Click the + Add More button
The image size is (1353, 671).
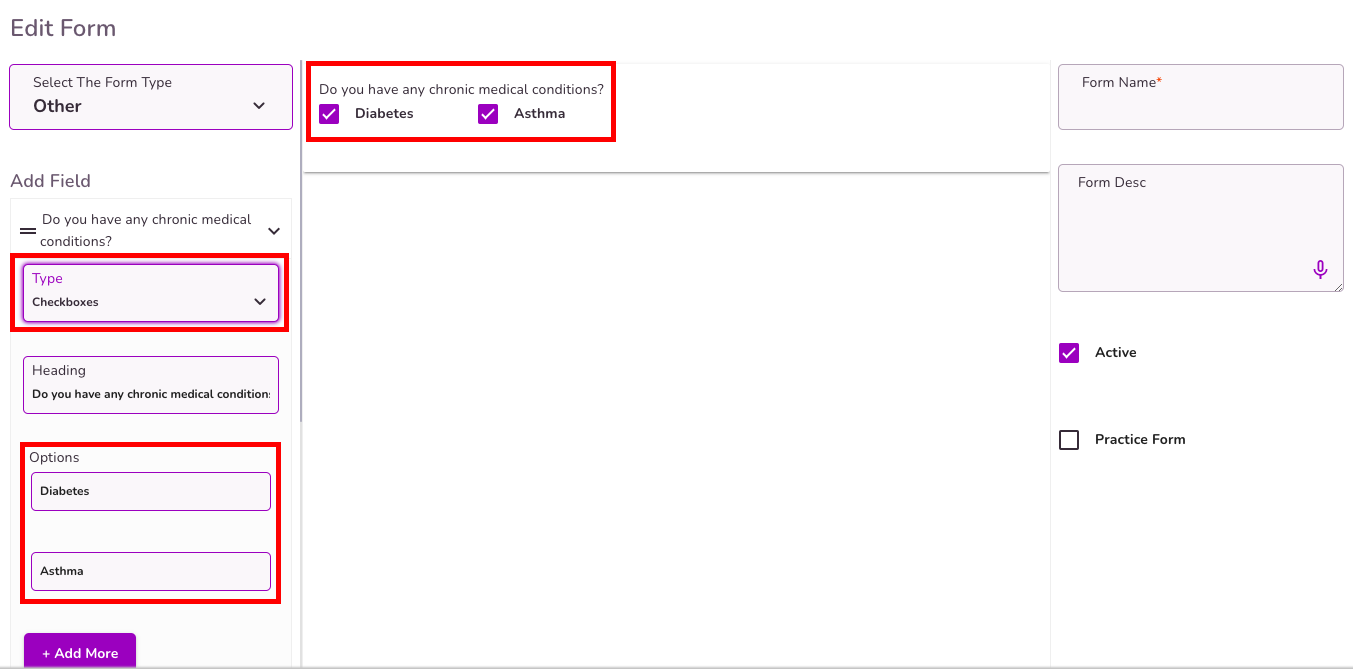point(79,651)
